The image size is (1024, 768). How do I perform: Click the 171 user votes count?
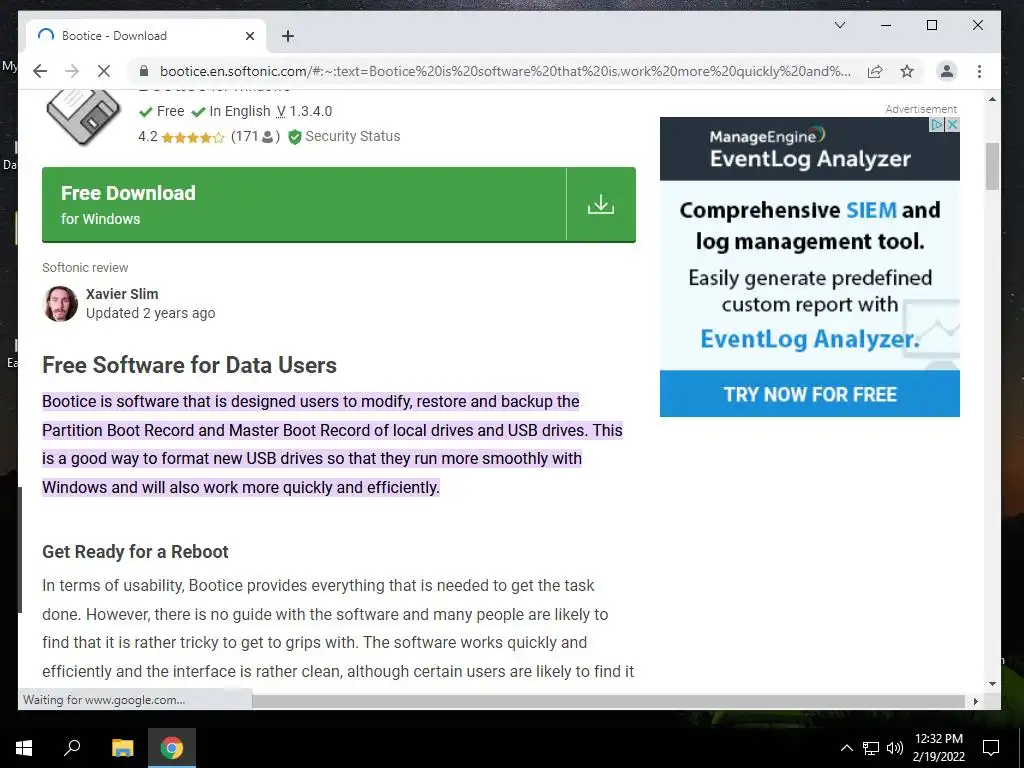(x=255, y=136)
